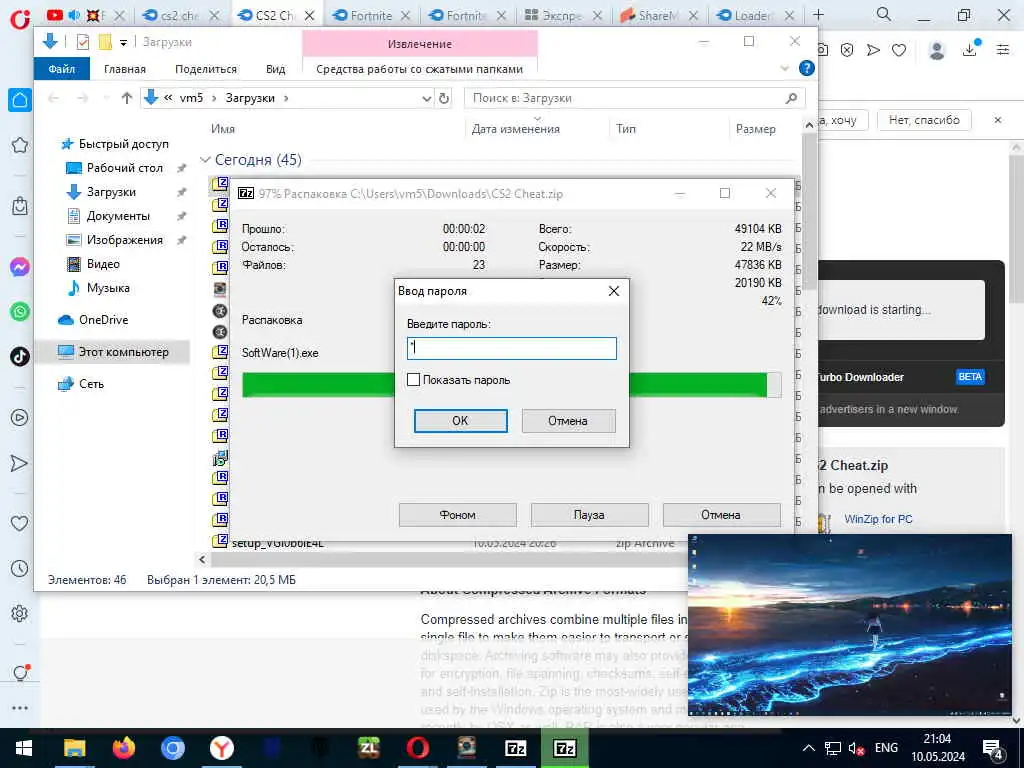Screen dimensions: 1024x768
Task: Sort by the Имя column header
Action: tap(223, 129)
